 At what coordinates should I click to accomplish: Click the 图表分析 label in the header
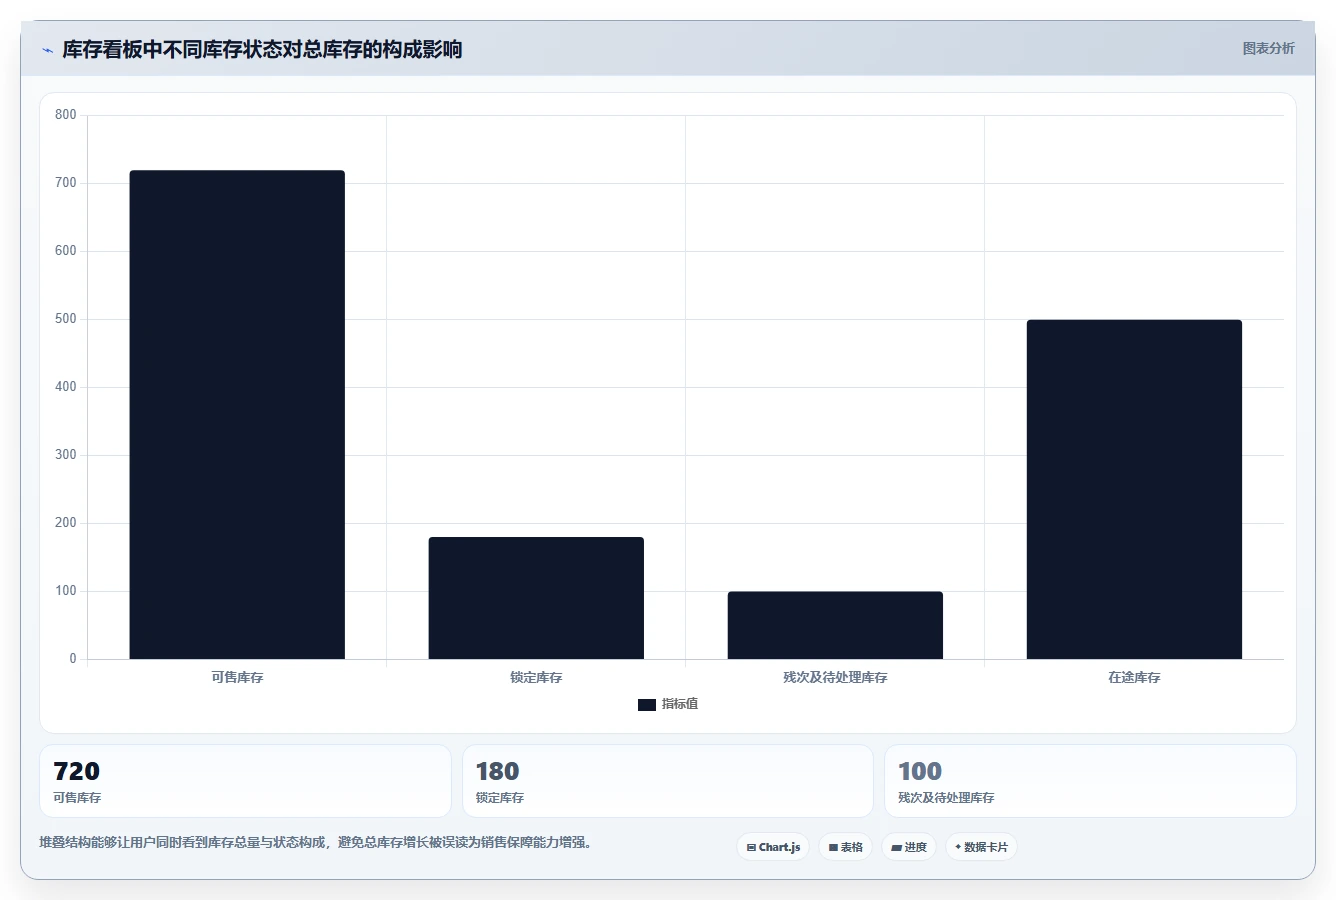point(1268,48)
